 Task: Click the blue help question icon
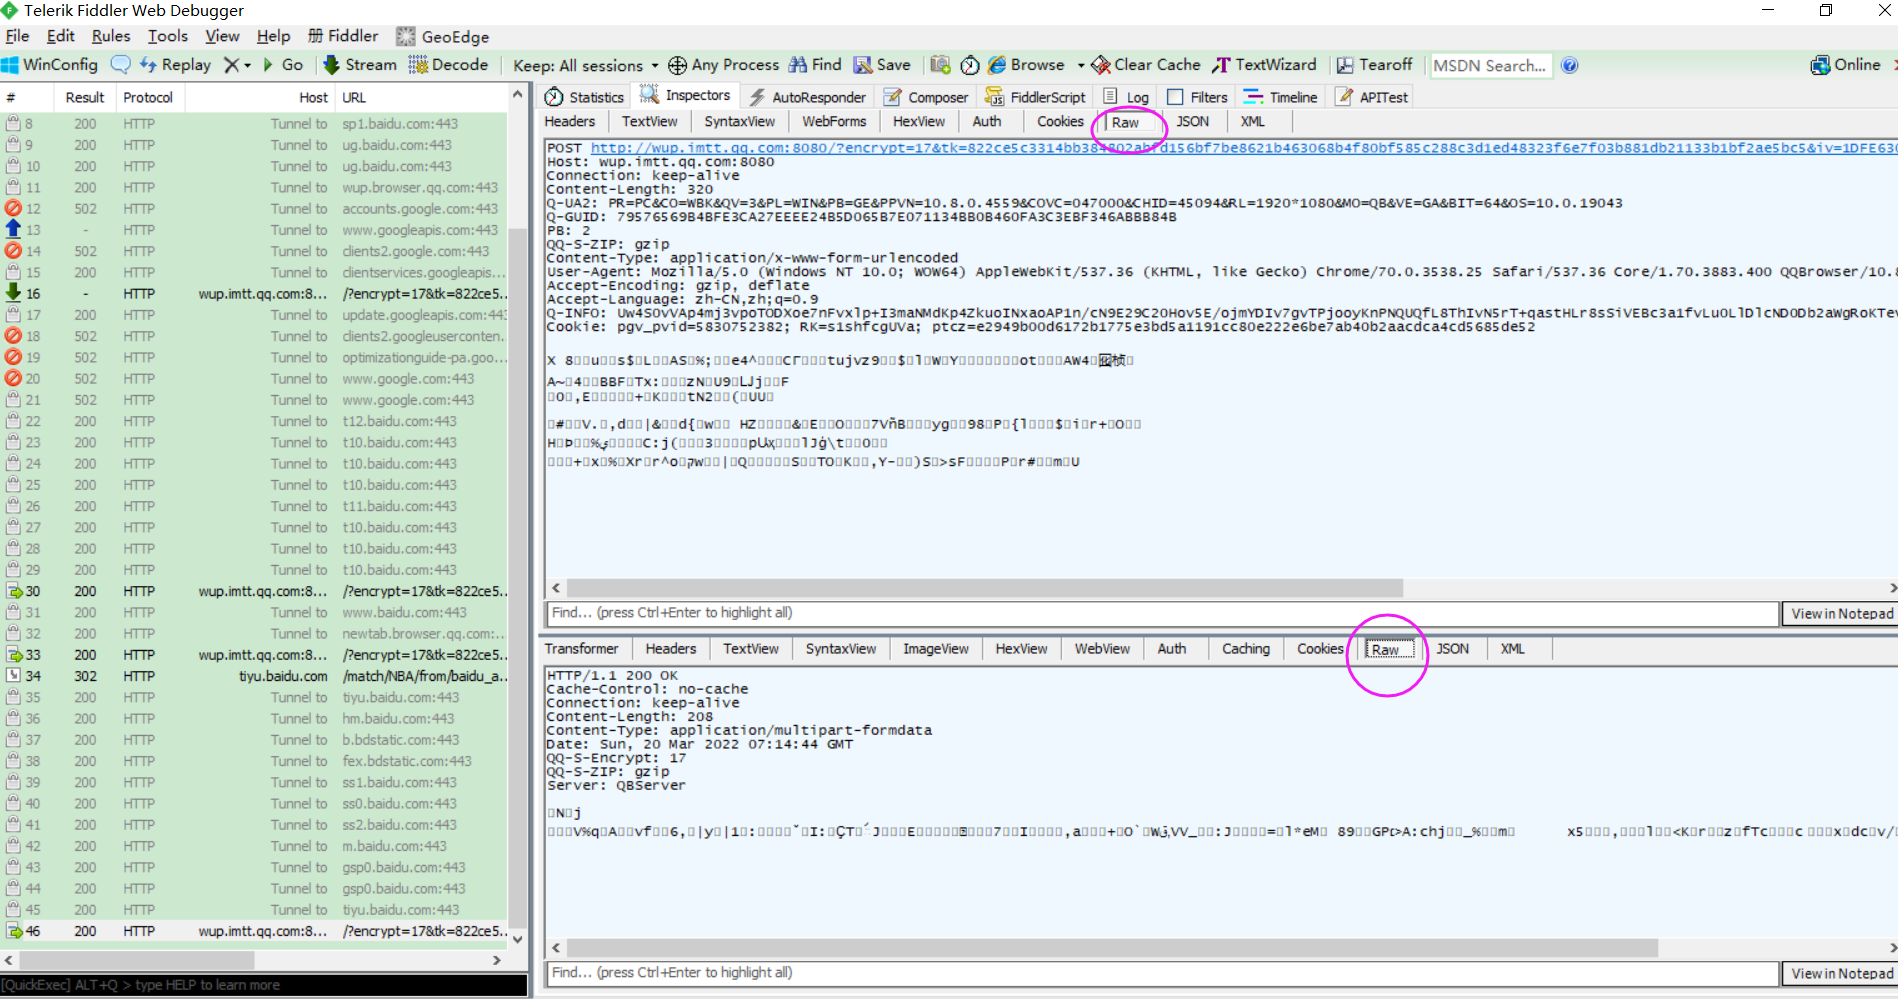coord(1570,65)
